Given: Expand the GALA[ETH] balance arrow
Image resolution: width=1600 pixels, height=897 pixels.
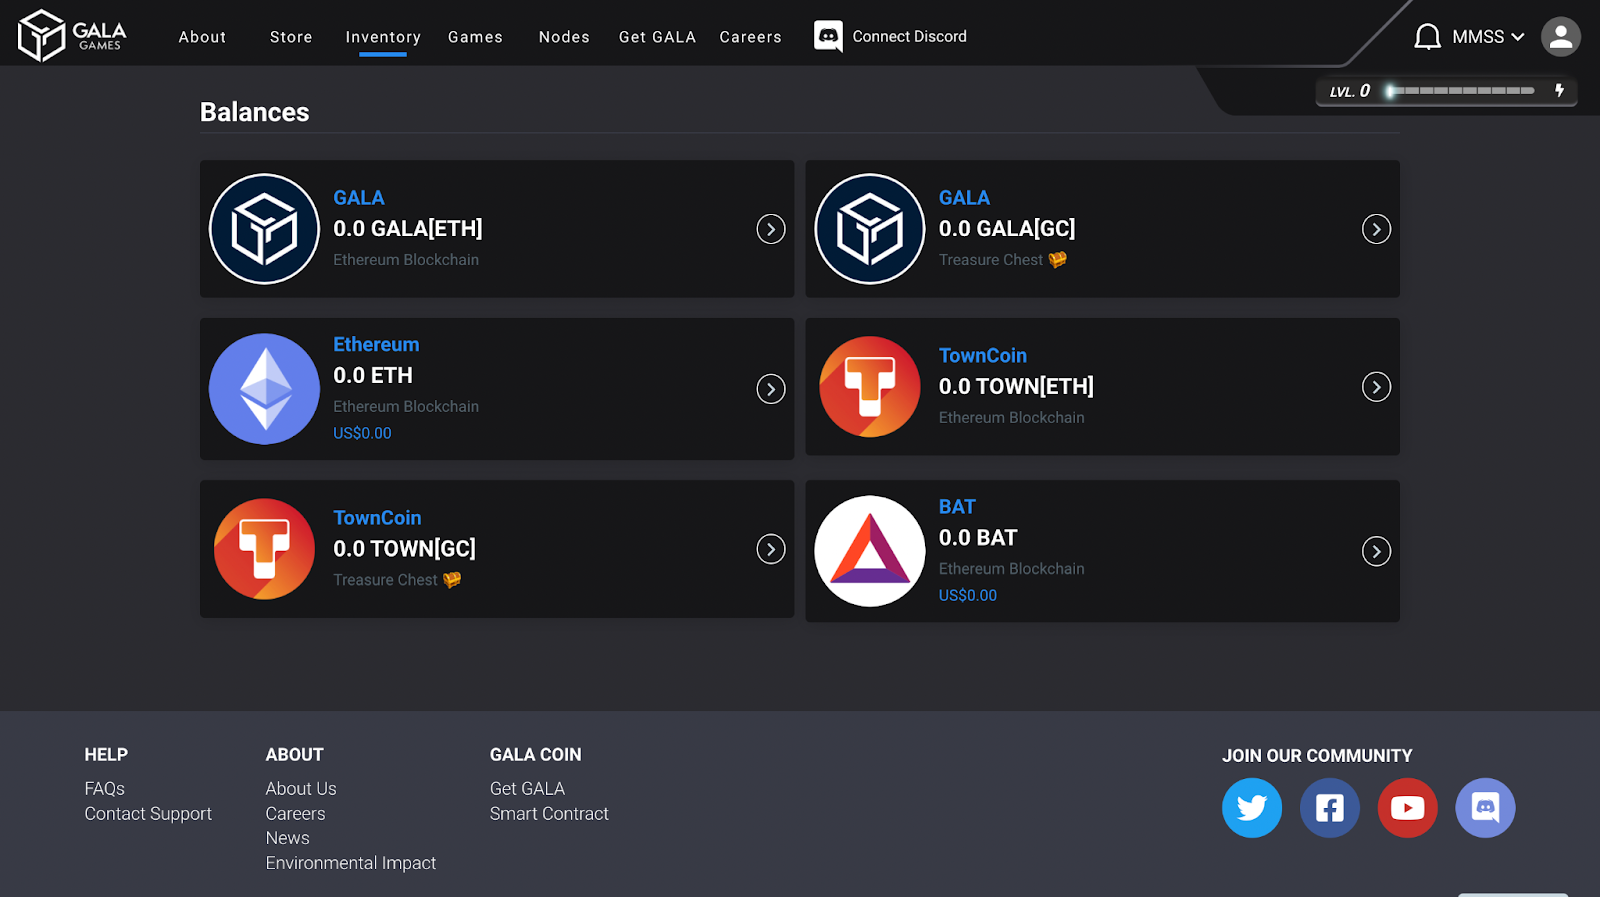Looking at the screenshot, I should click(770, 229).
